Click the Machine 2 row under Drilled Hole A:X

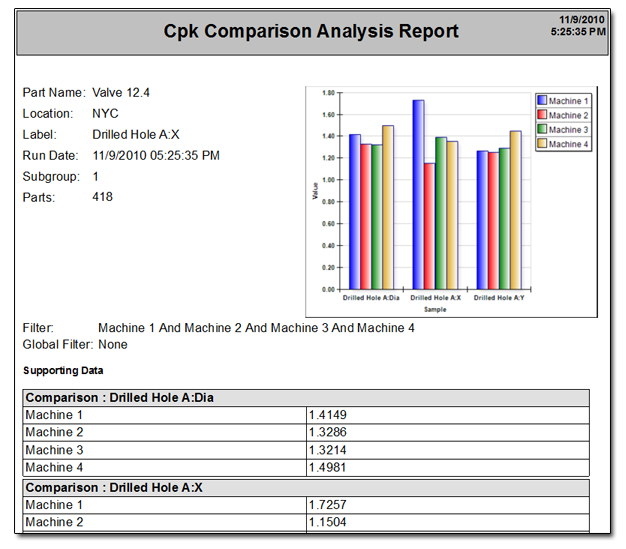(x=306, y=522)
